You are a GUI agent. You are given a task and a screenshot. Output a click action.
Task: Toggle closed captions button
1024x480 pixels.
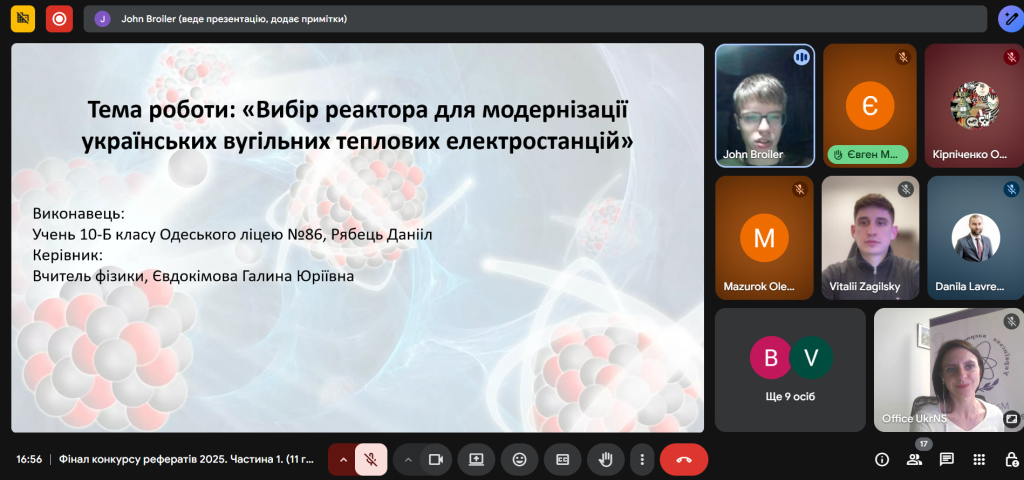click(562, 459)
